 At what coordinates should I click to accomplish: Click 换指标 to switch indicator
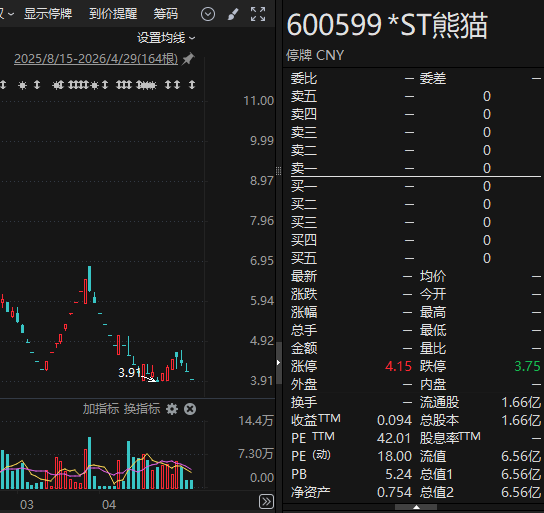point(142,409)
